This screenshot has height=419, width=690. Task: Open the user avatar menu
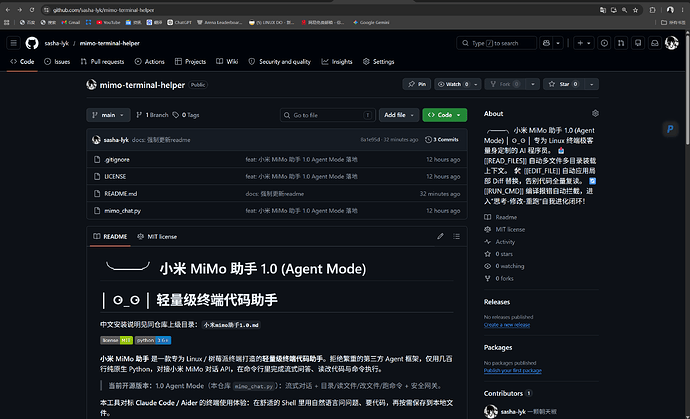pyautogui.click(x=672, y=43)
